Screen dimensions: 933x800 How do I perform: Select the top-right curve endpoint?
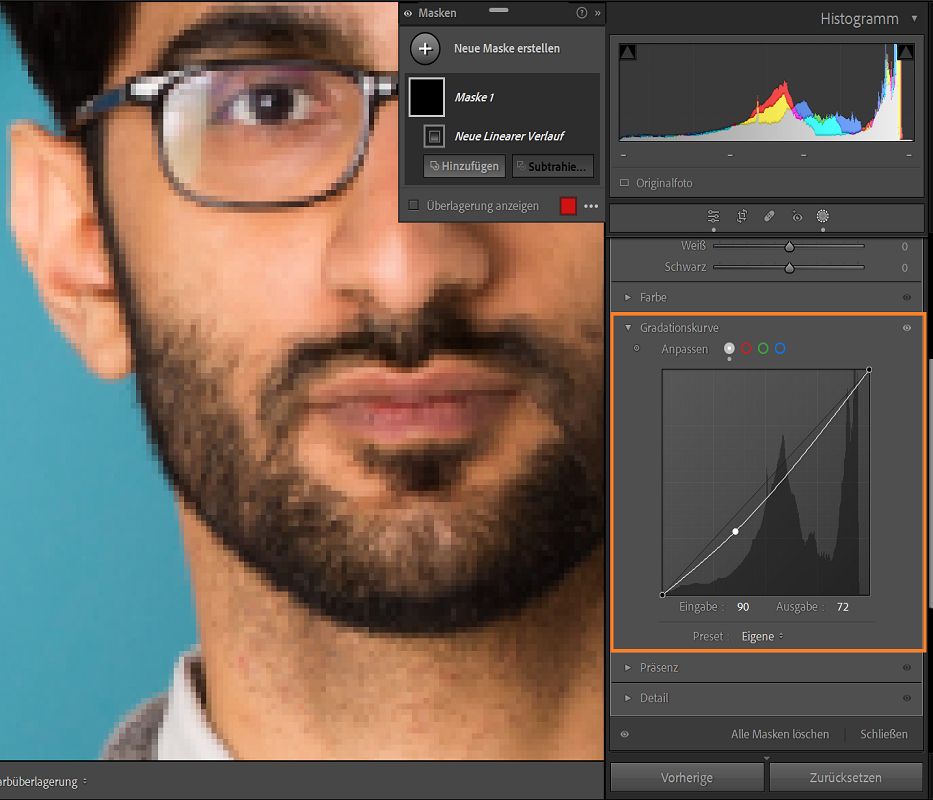tap(869, 370)
